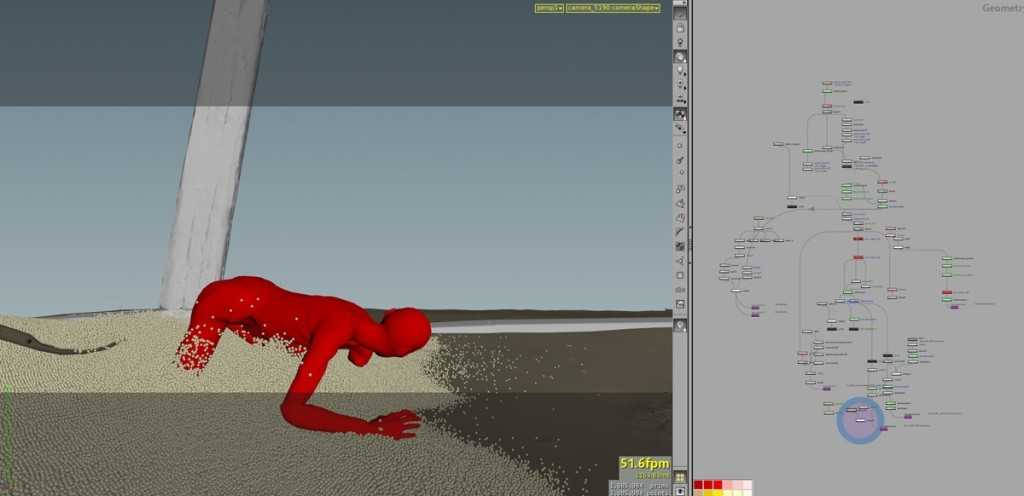Select the node inside the blue circle
Screen dimensions: 1024x496
(x=859, y=419)
